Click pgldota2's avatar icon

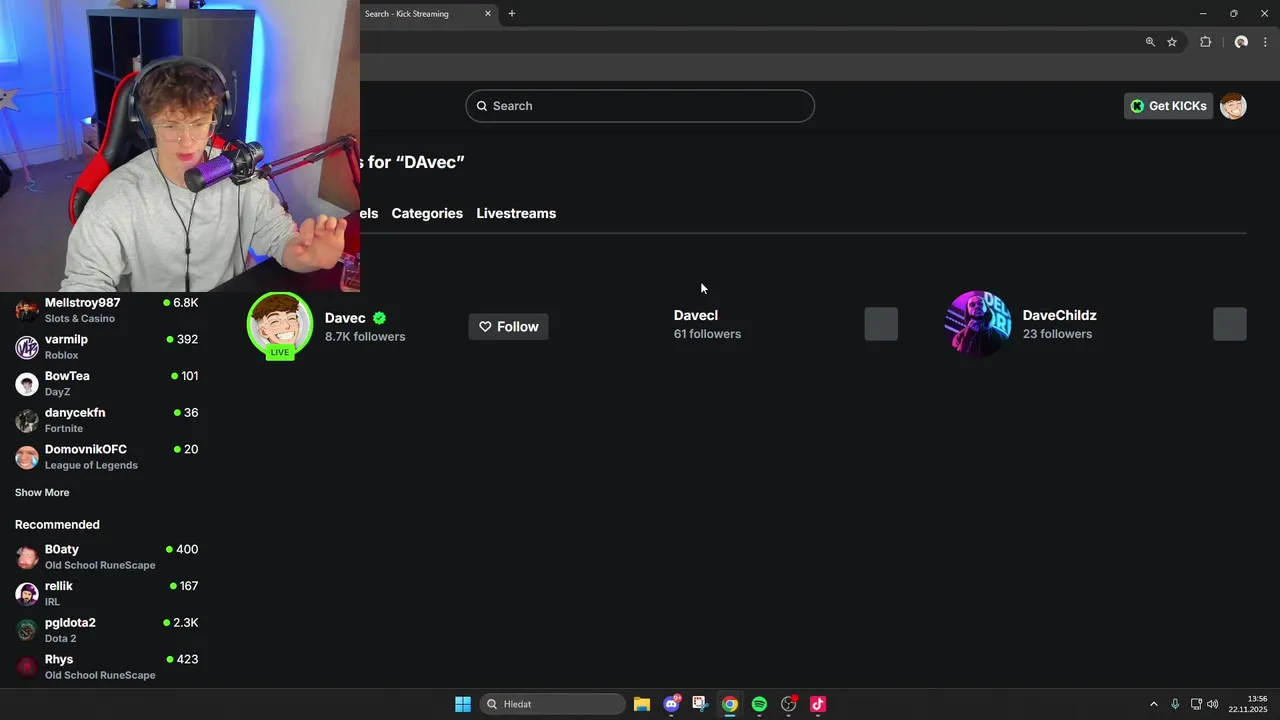(x=27, y=630)
